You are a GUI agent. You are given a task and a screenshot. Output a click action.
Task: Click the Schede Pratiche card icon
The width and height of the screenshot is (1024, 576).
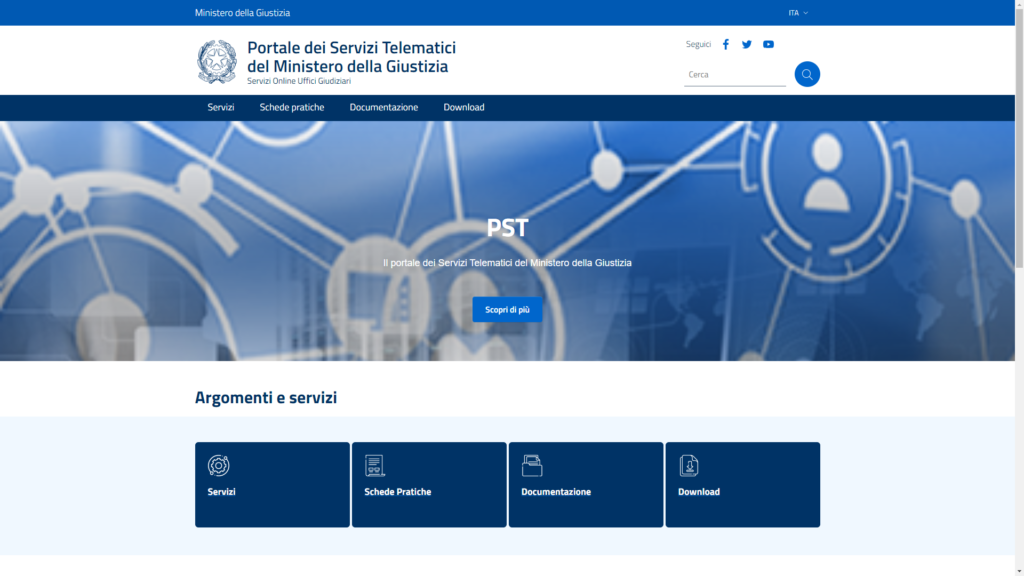pyautogui.click(x=375, y=466)
